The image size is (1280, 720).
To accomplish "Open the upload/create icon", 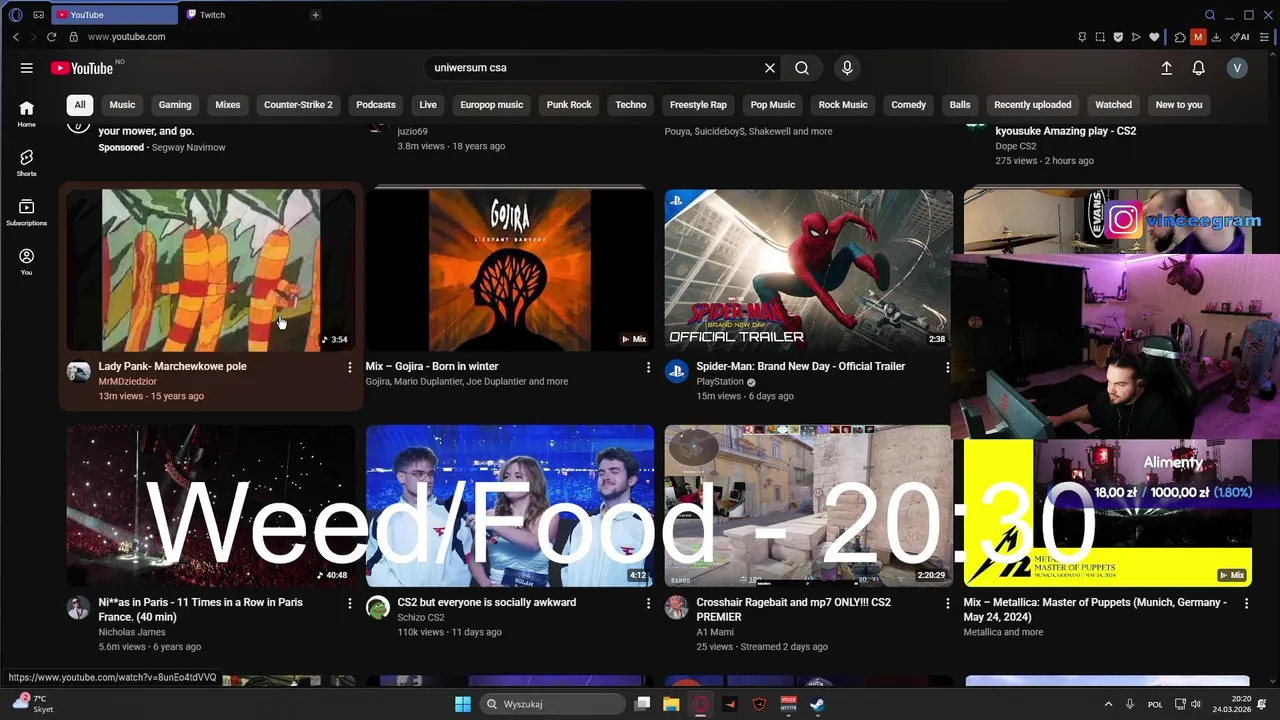I will coord(1166,68).
